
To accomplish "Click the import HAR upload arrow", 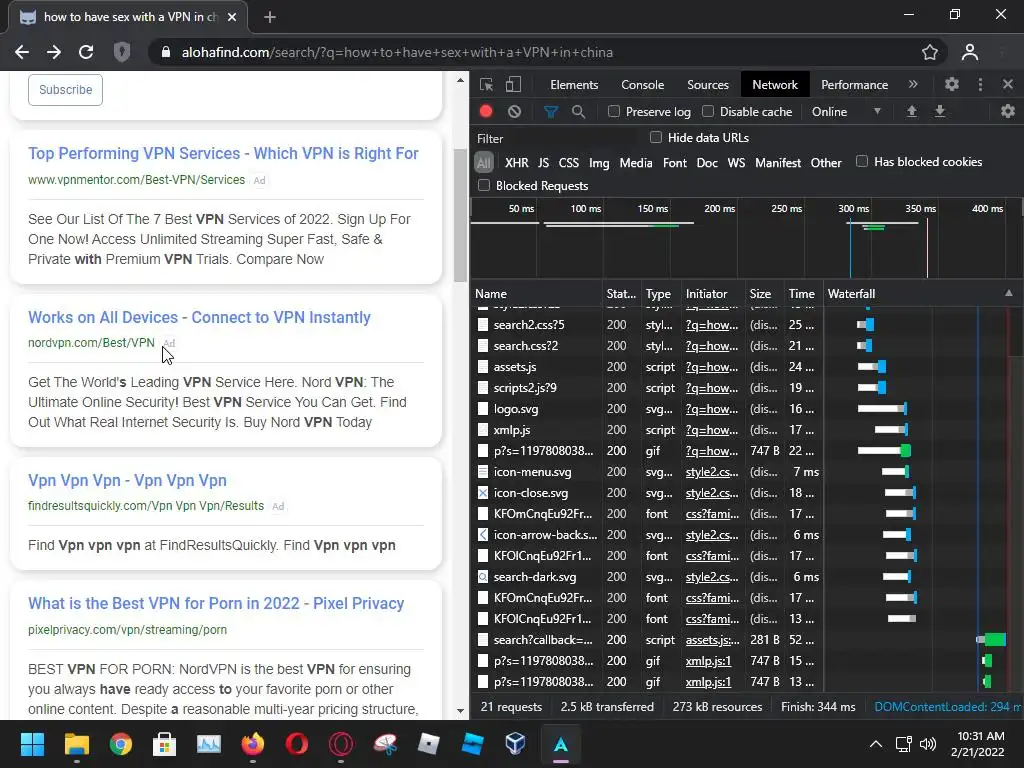I will click(x=912, y=112).
